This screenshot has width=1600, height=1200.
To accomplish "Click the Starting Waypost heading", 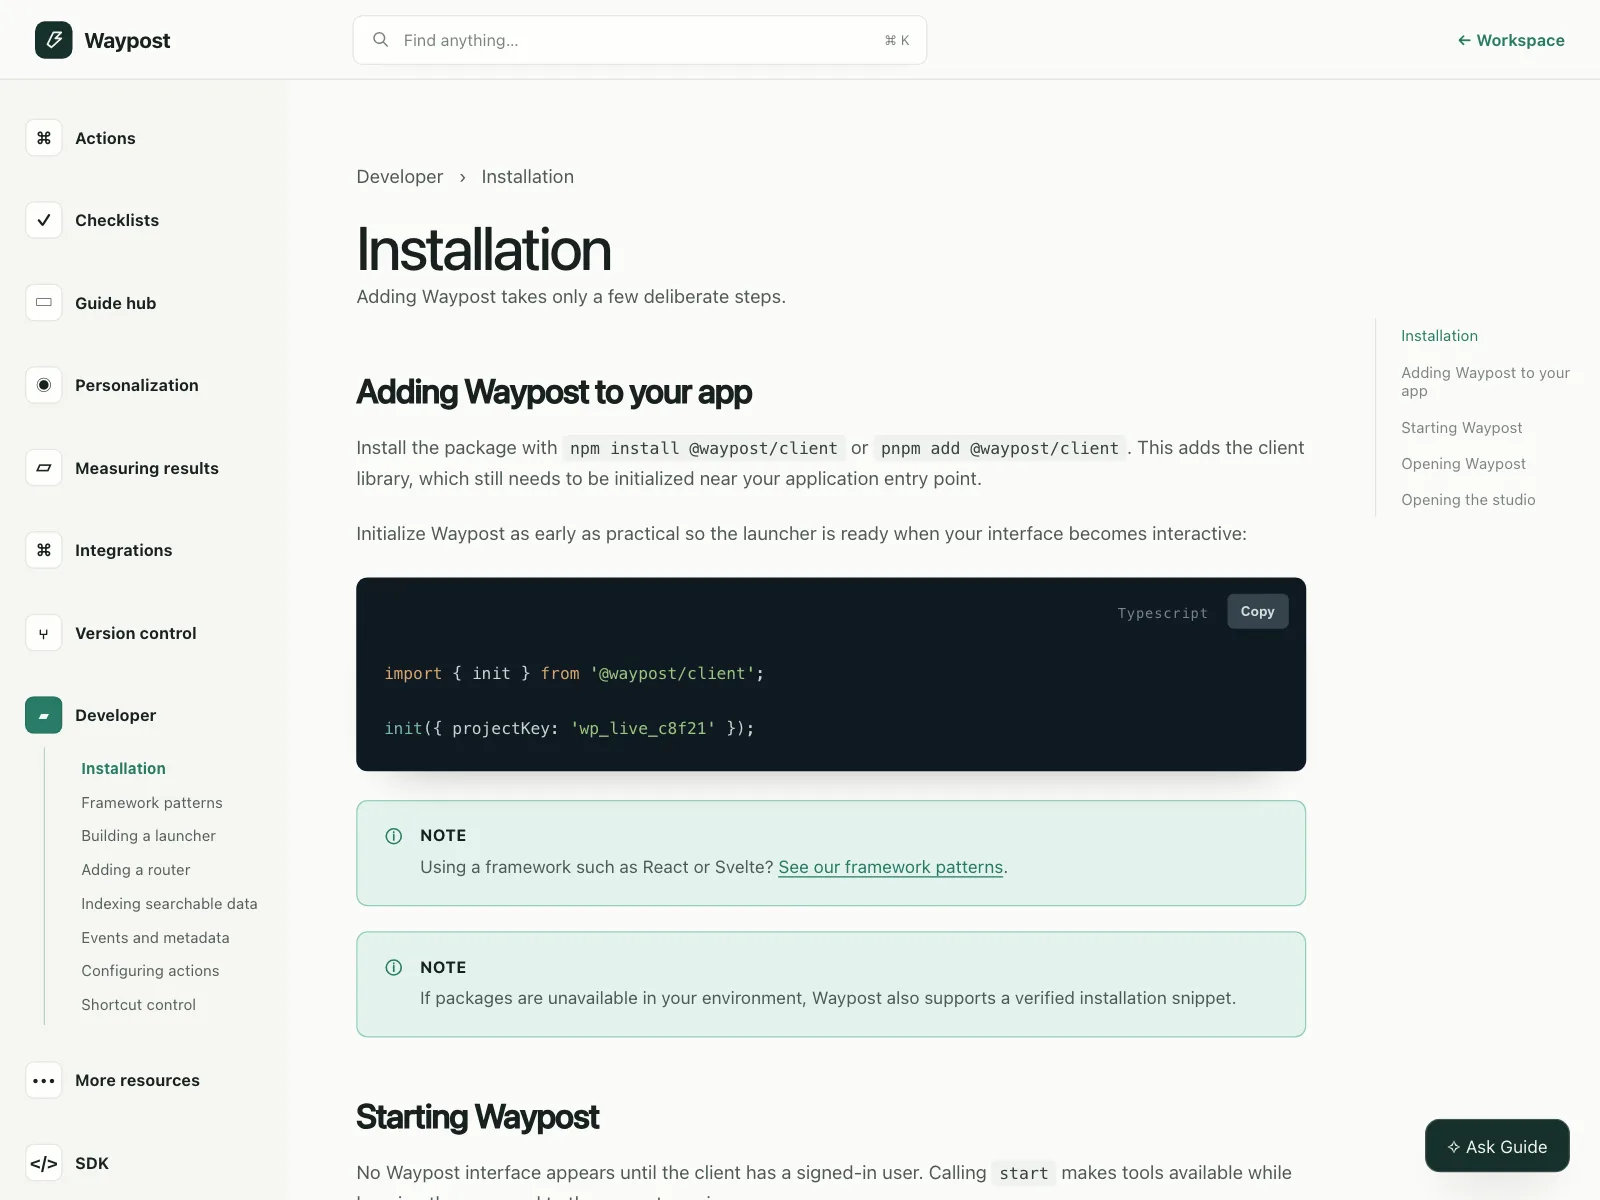I will [477, 1117].
